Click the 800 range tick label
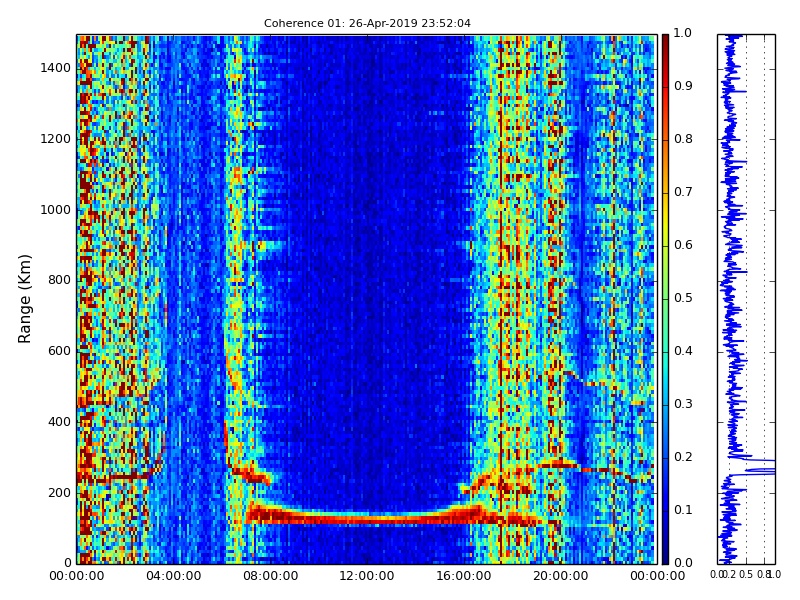This screenshot has height=600, width=800. [60, 280]
